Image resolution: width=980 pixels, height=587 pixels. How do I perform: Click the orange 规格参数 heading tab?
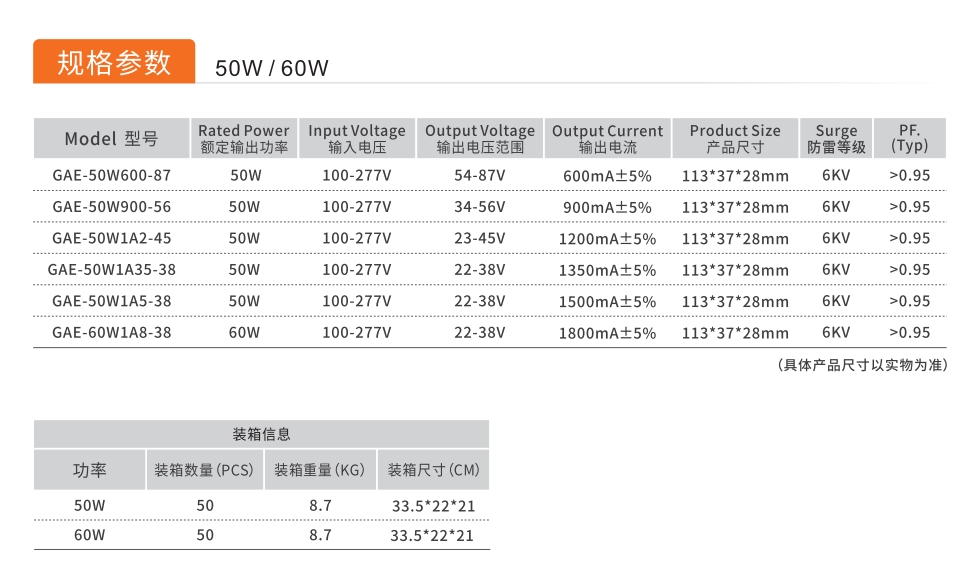coord(114,62)
